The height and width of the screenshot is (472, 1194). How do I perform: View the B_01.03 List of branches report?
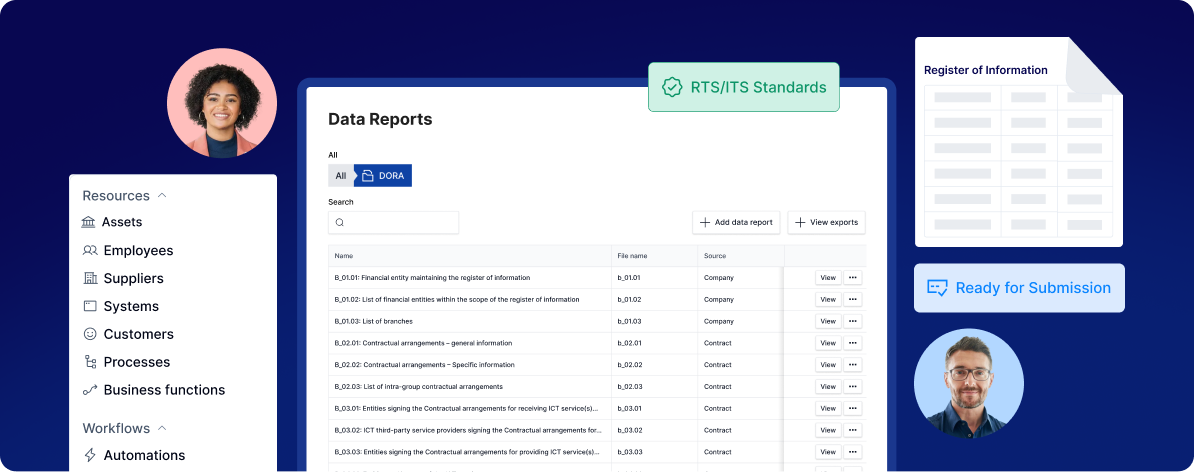pyautogui.click(x=827, y=321)
